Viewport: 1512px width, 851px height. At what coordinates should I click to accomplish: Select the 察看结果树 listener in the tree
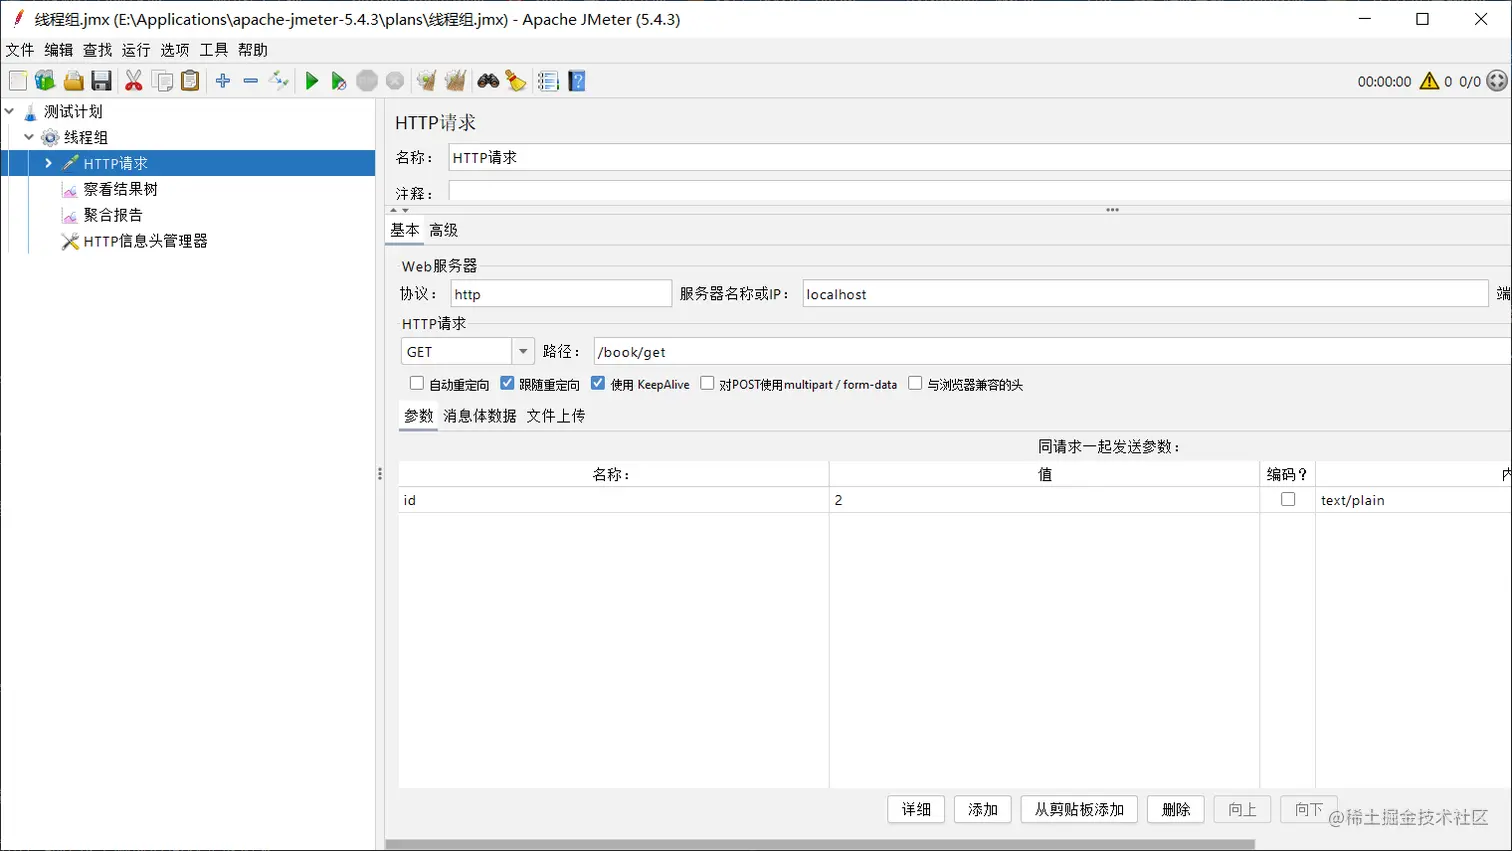(120, 189)
